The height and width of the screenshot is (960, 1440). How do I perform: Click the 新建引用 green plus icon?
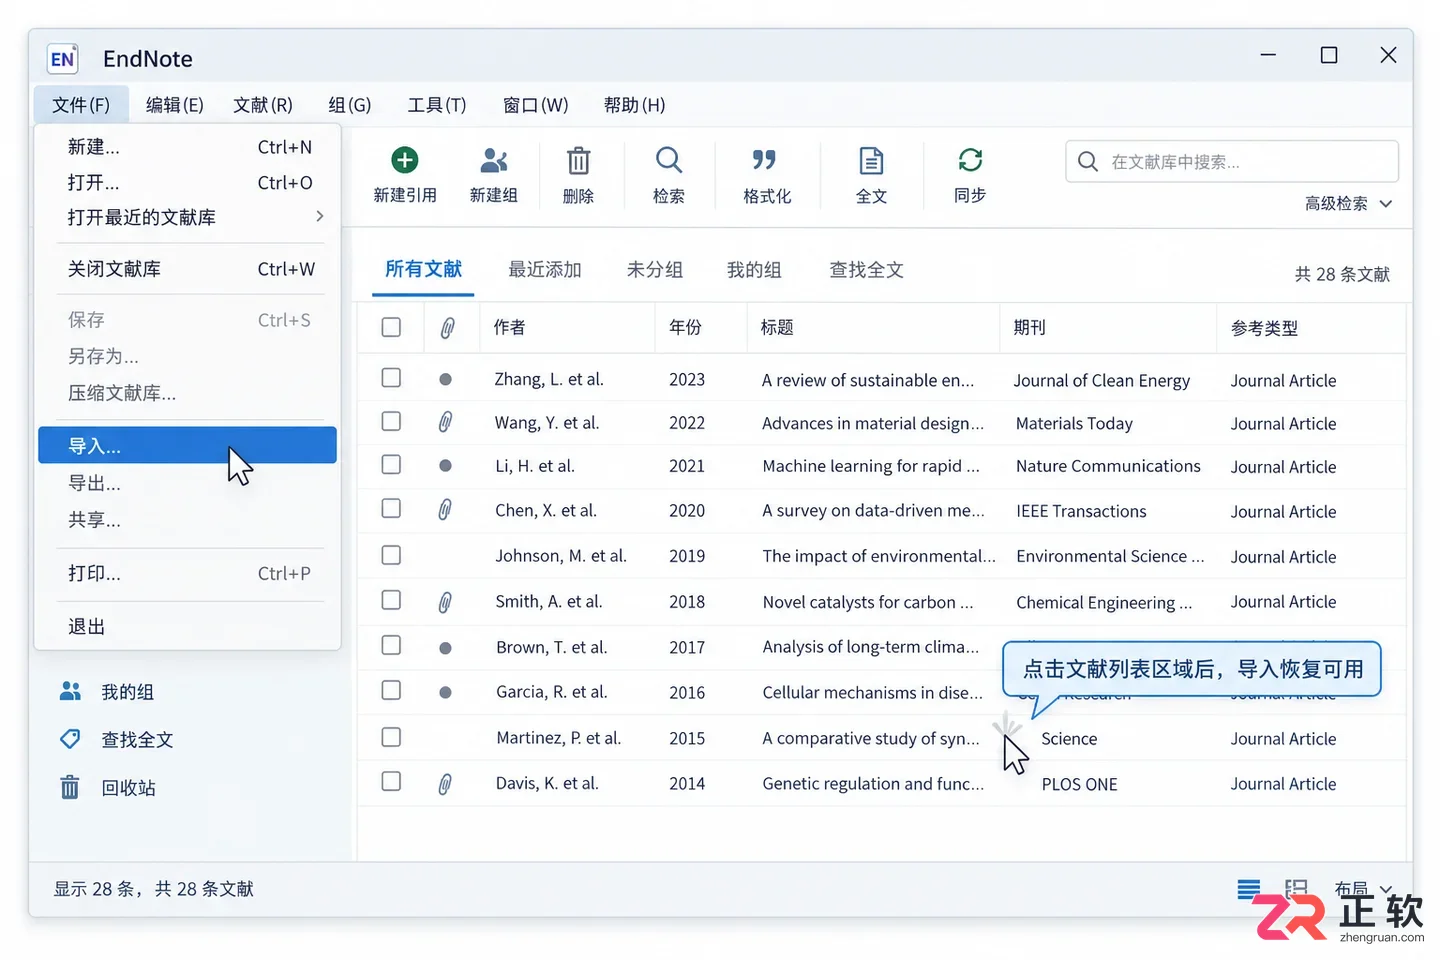click(404, 160)
